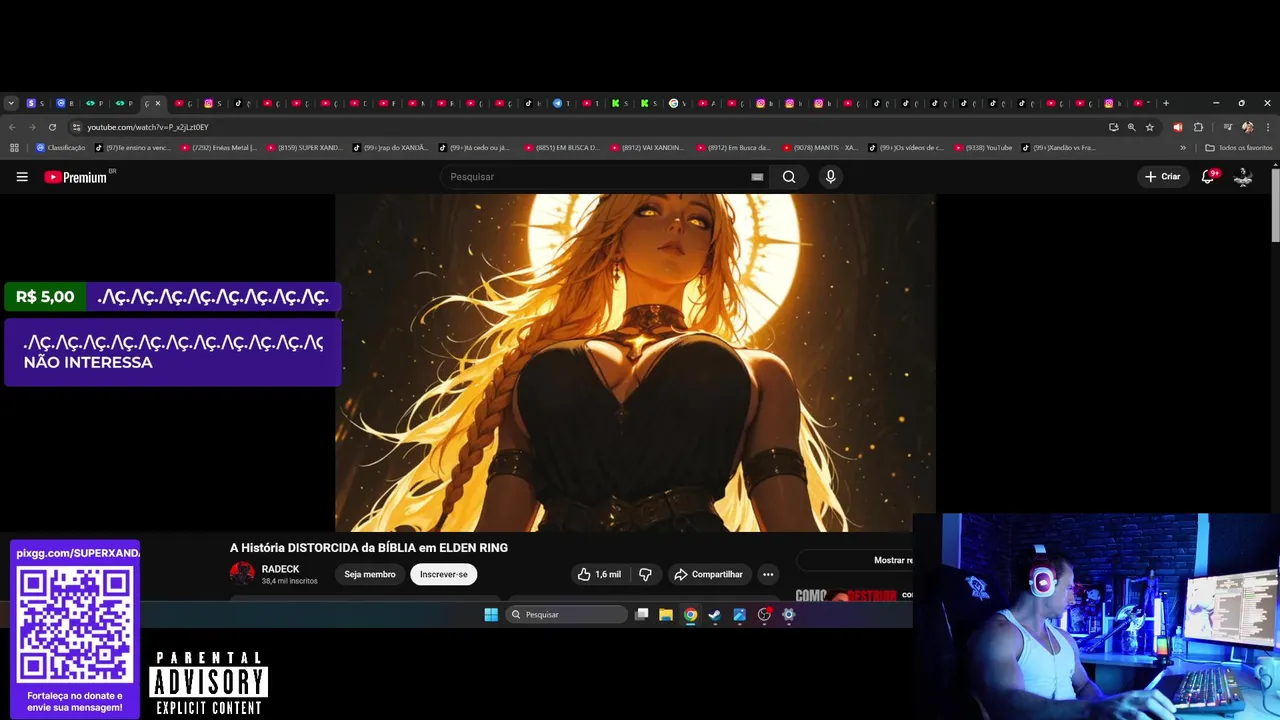
Task: Click the youtube.com address bar
Action: point(590,127)
